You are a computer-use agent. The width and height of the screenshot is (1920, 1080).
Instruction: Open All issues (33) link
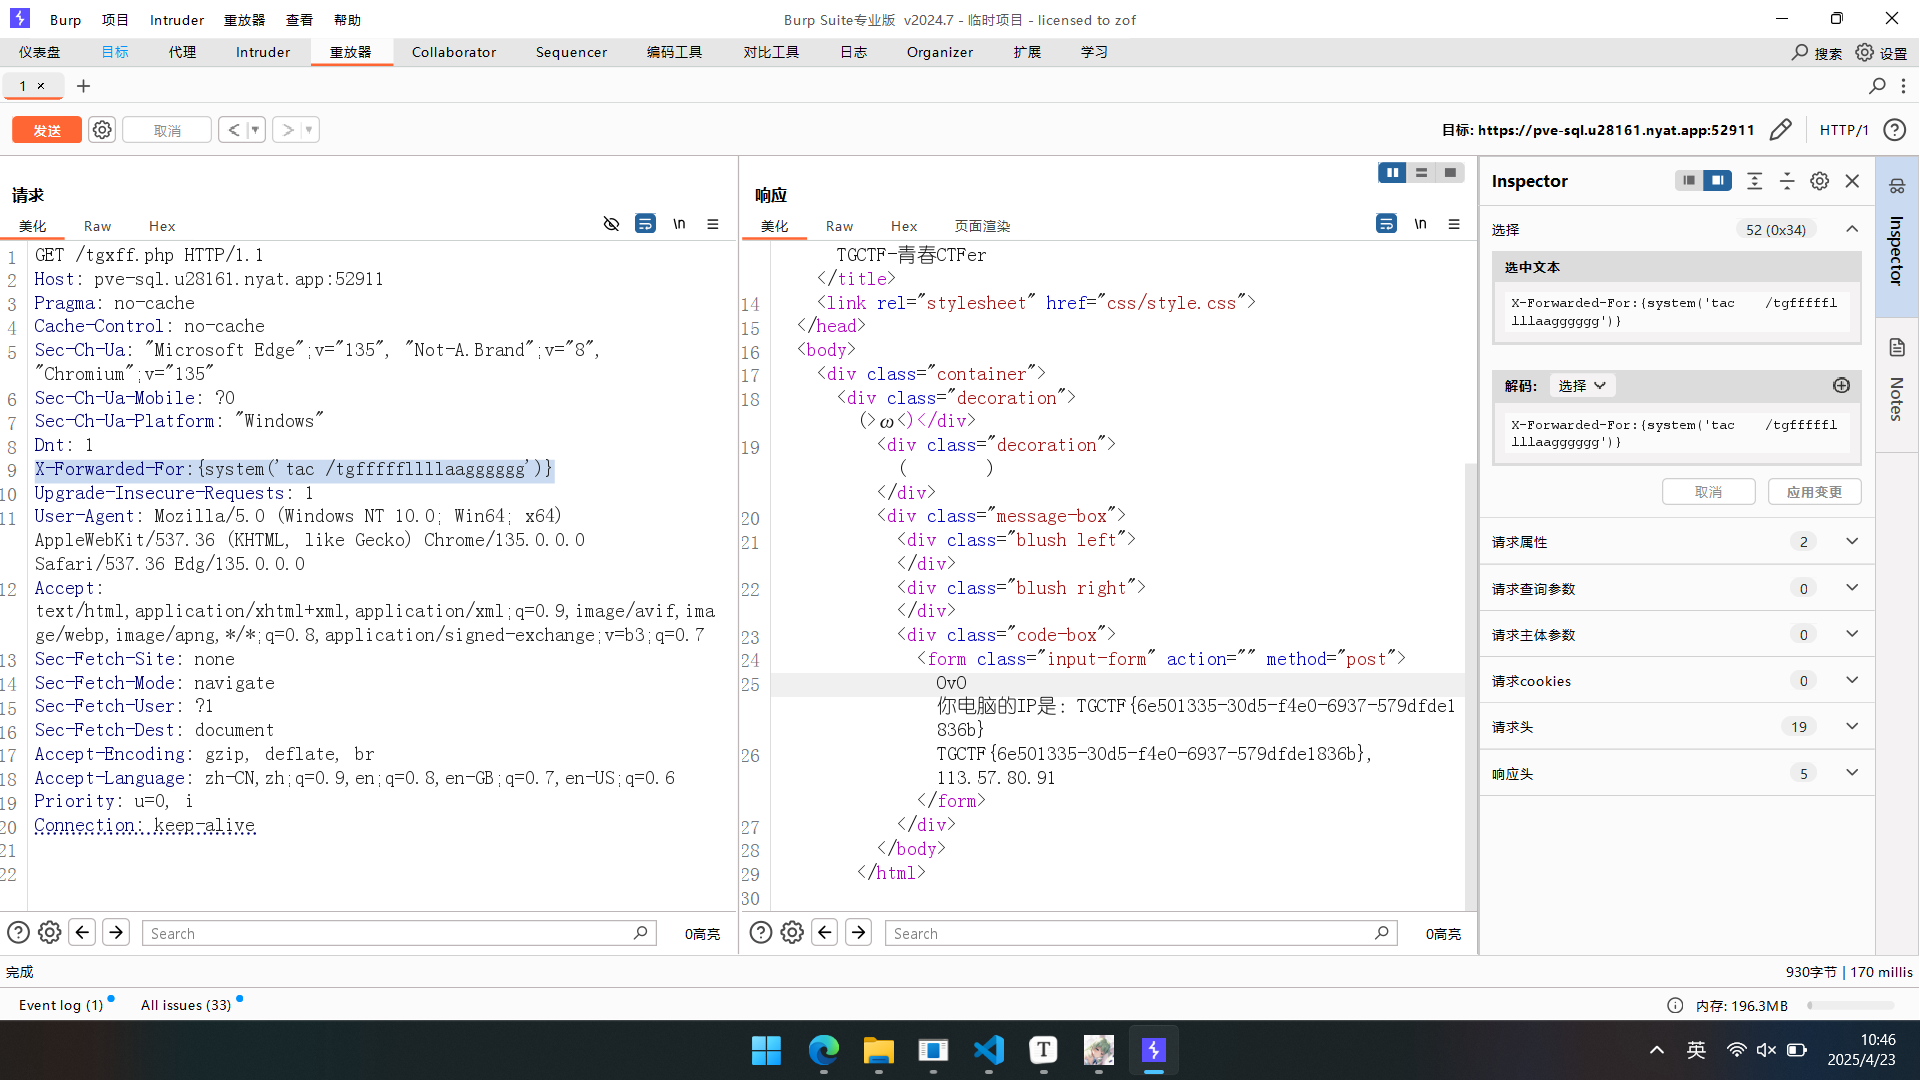pyautogui.click(x=186, y=1005)
